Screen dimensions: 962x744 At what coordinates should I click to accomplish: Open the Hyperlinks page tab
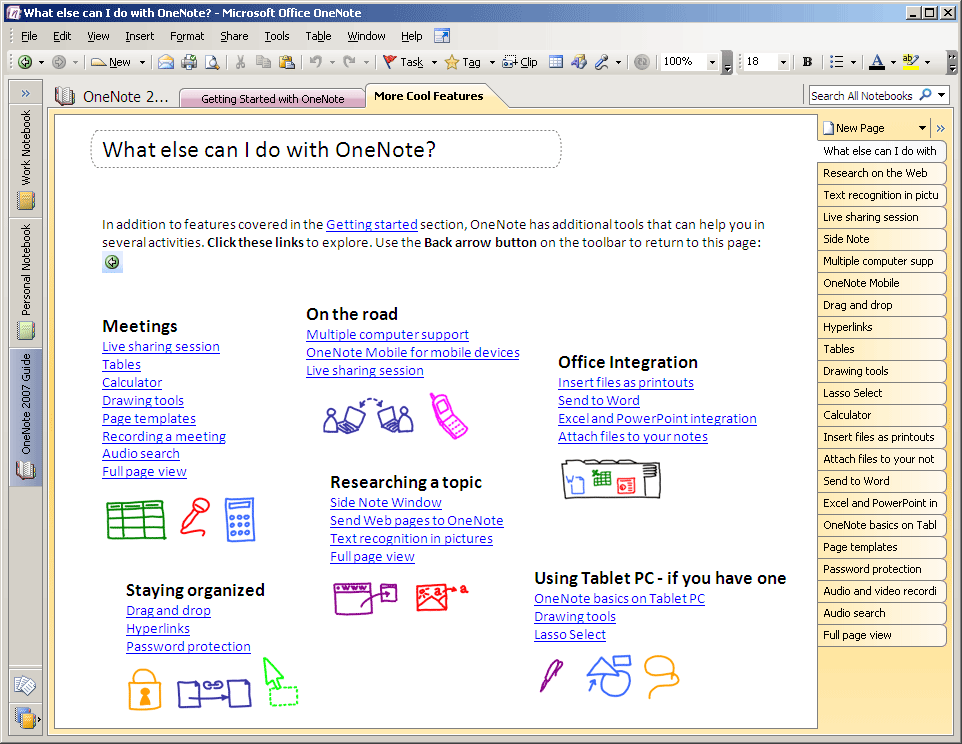coord(881,327)
